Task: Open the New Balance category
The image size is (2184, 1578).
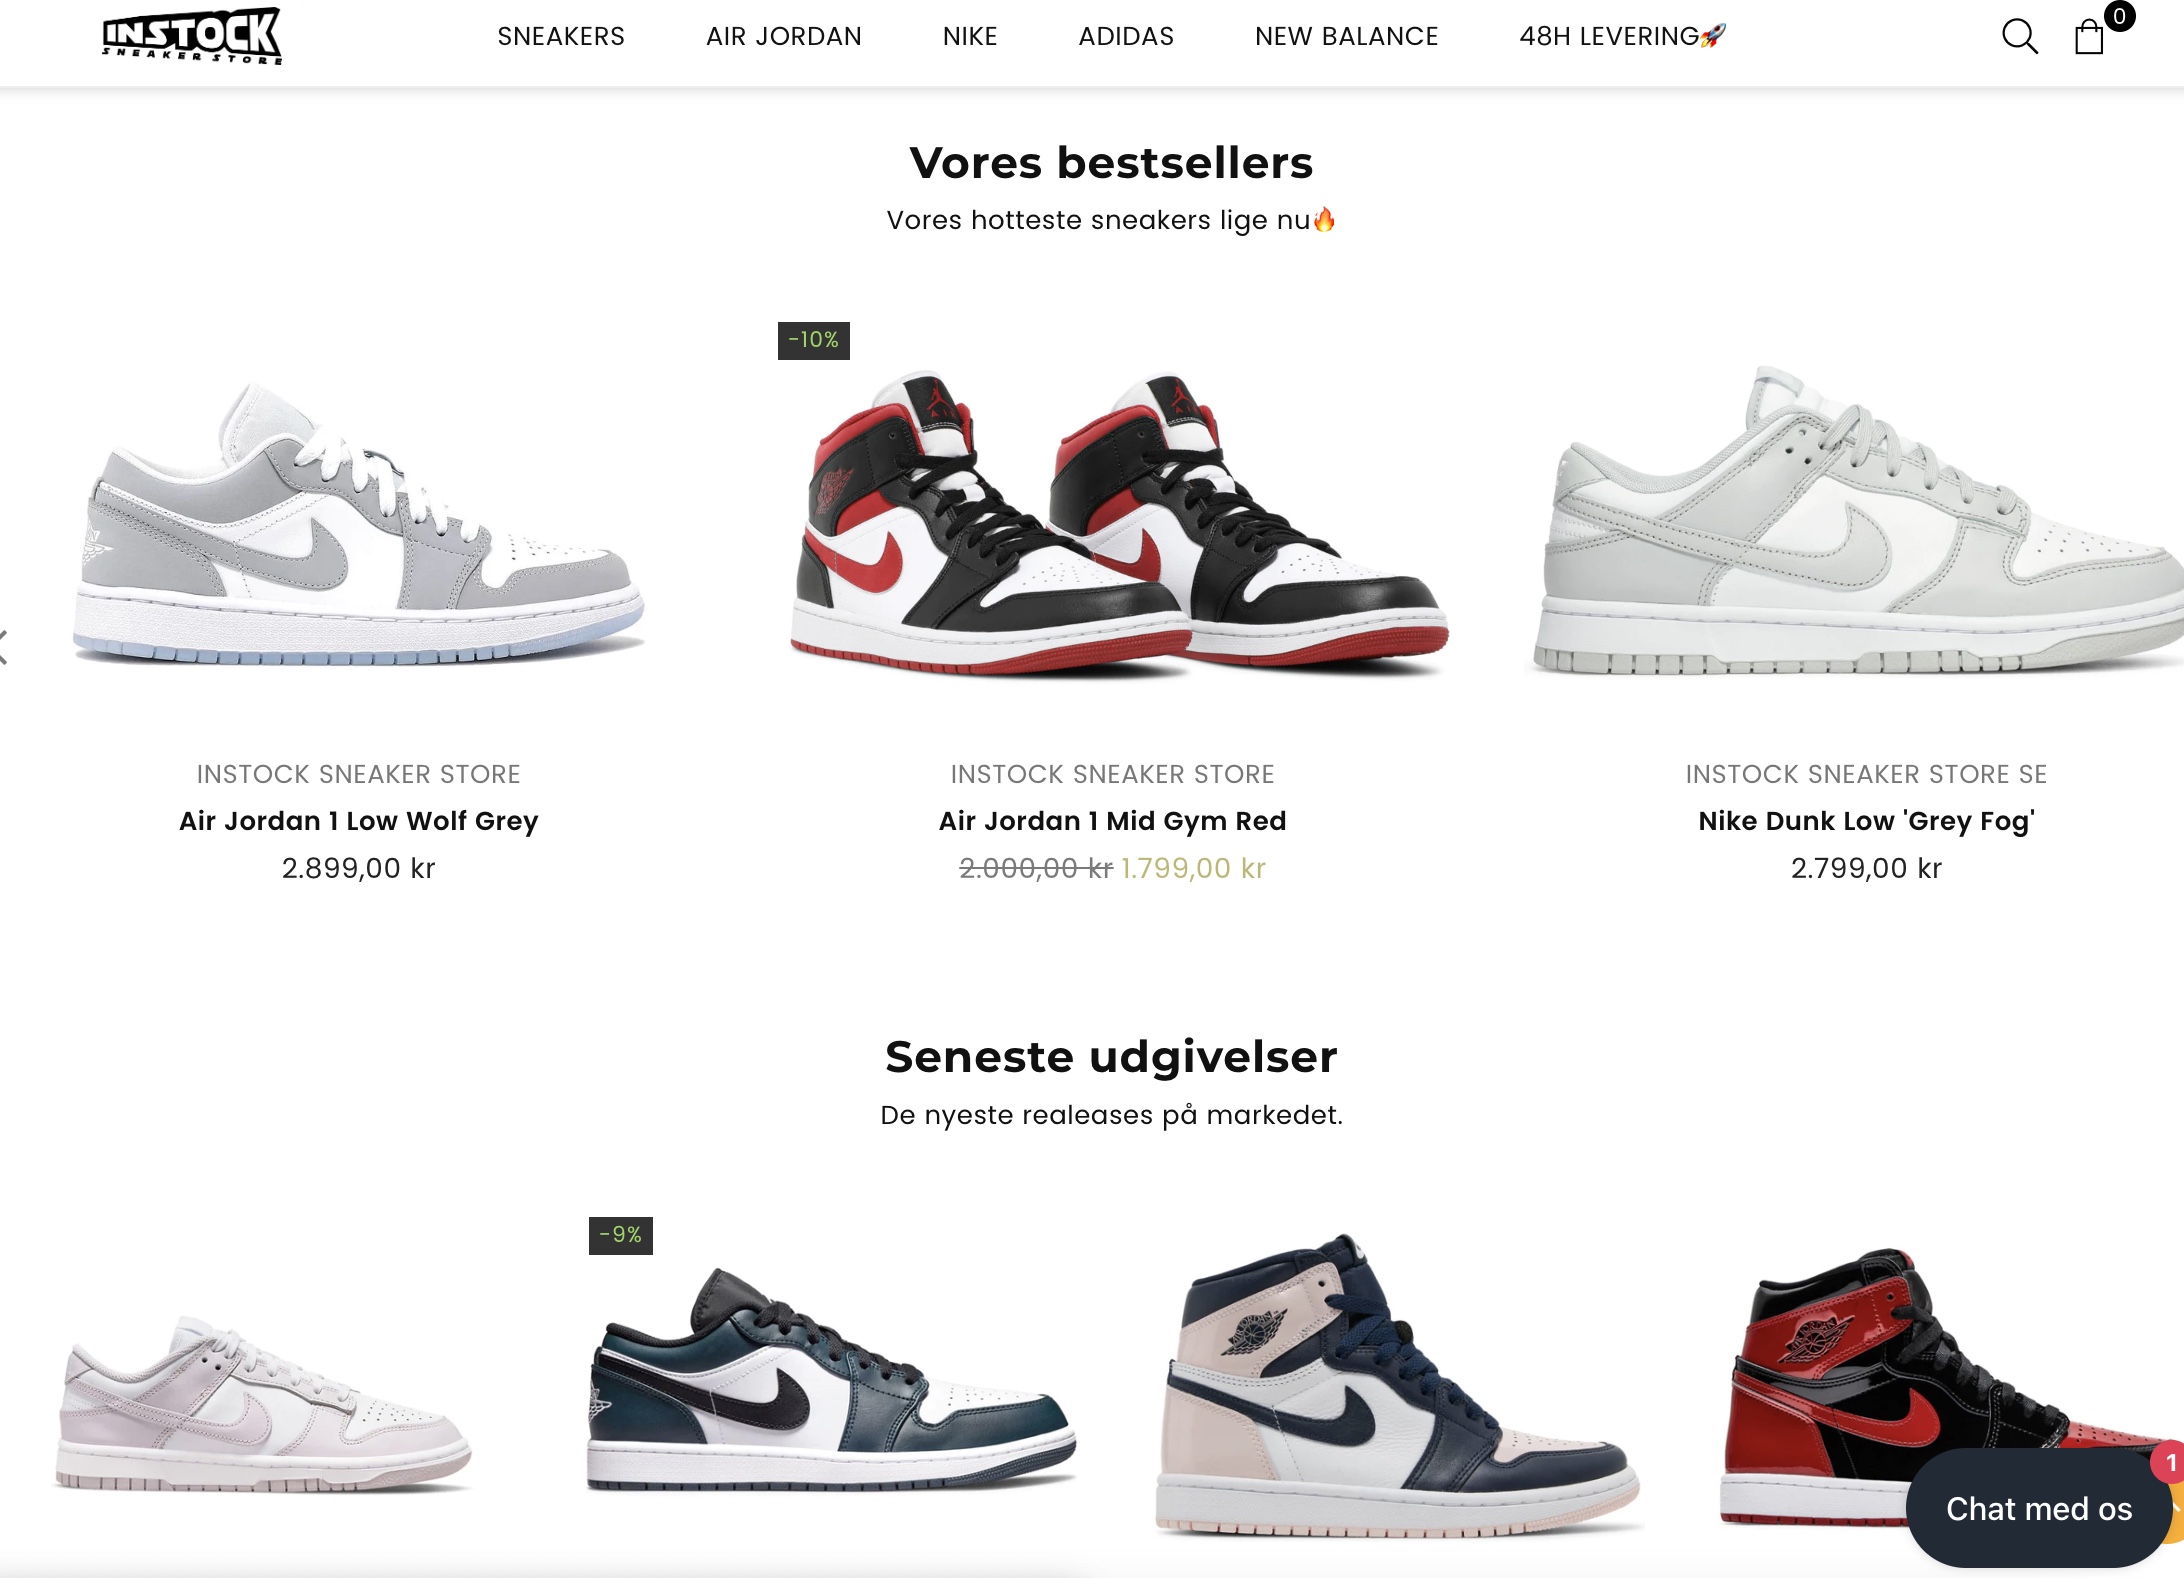Action: (1347, 37)
